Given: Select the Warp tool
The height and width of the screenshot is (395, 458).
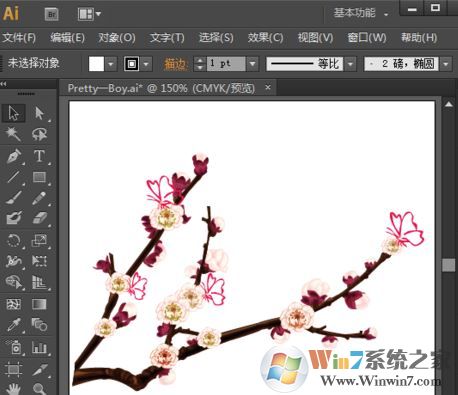Looking at the screenshot, I should [13, 261].
